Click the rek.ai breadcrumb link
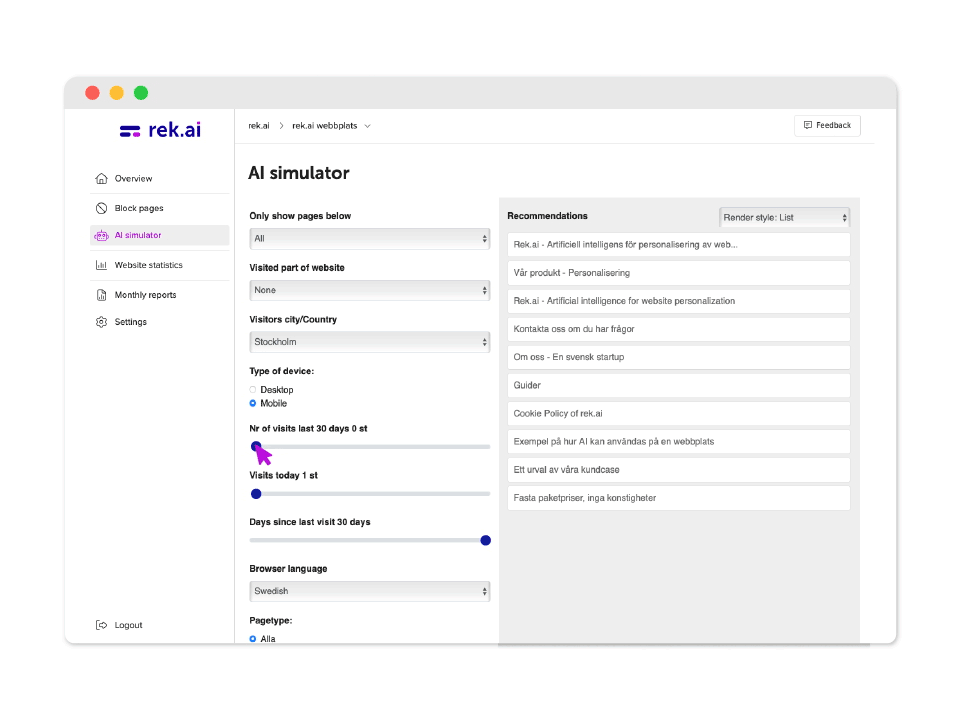Screen dimensions: 960x720 point(259,126)
